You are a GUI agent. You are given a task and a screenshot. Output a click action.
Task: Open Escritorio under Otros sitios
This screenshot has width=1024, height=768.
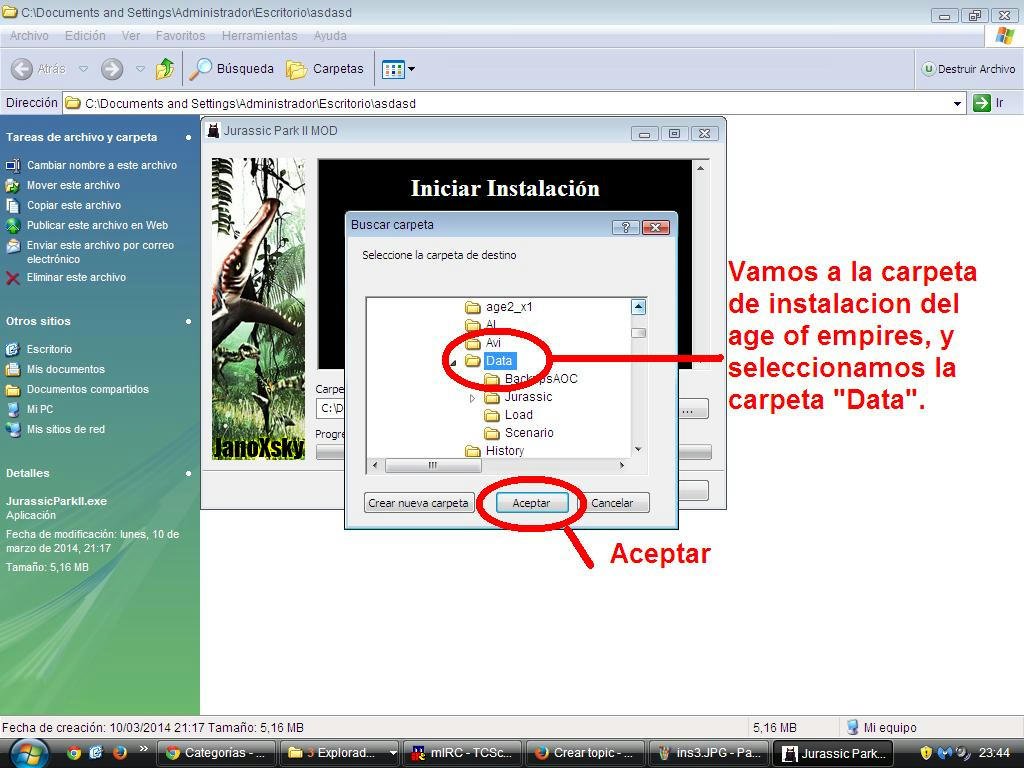click(x=49, y=349)
